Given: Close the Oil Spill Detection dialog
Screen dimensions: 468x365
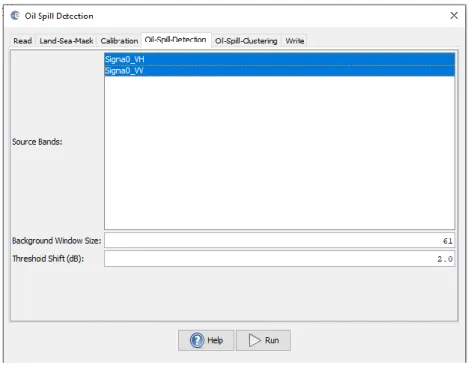Looking at the screenshot, I should (x=454, y=15).
